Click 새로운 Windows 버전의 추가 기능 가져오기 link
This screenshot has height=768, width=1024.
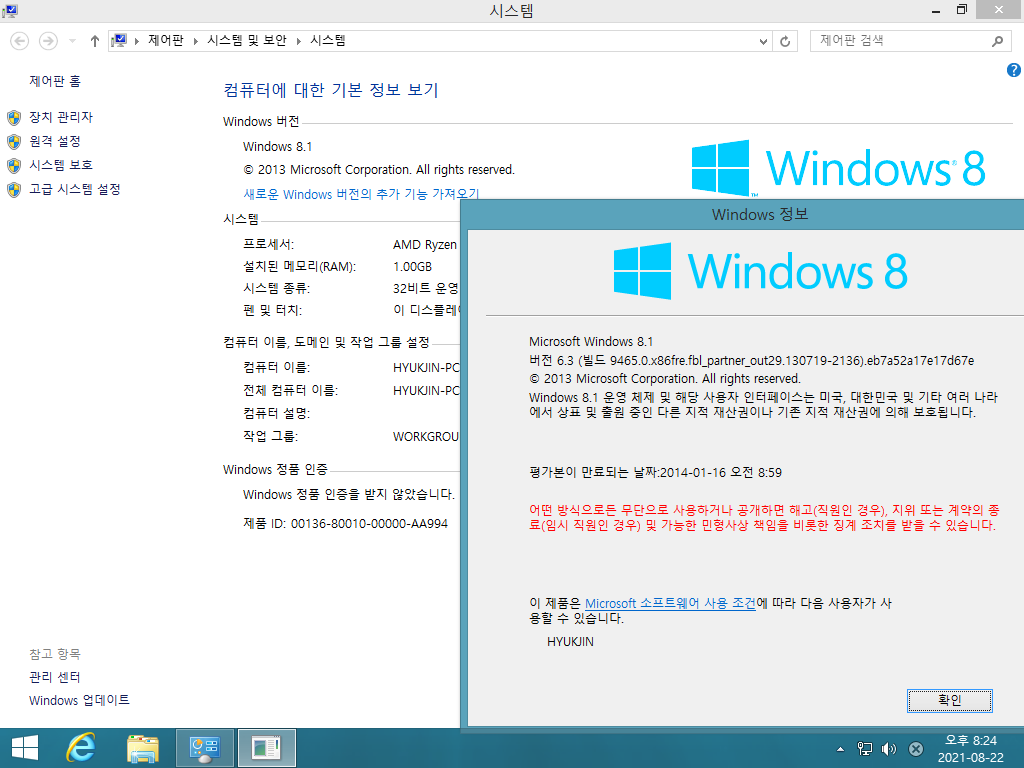[361, 193]
